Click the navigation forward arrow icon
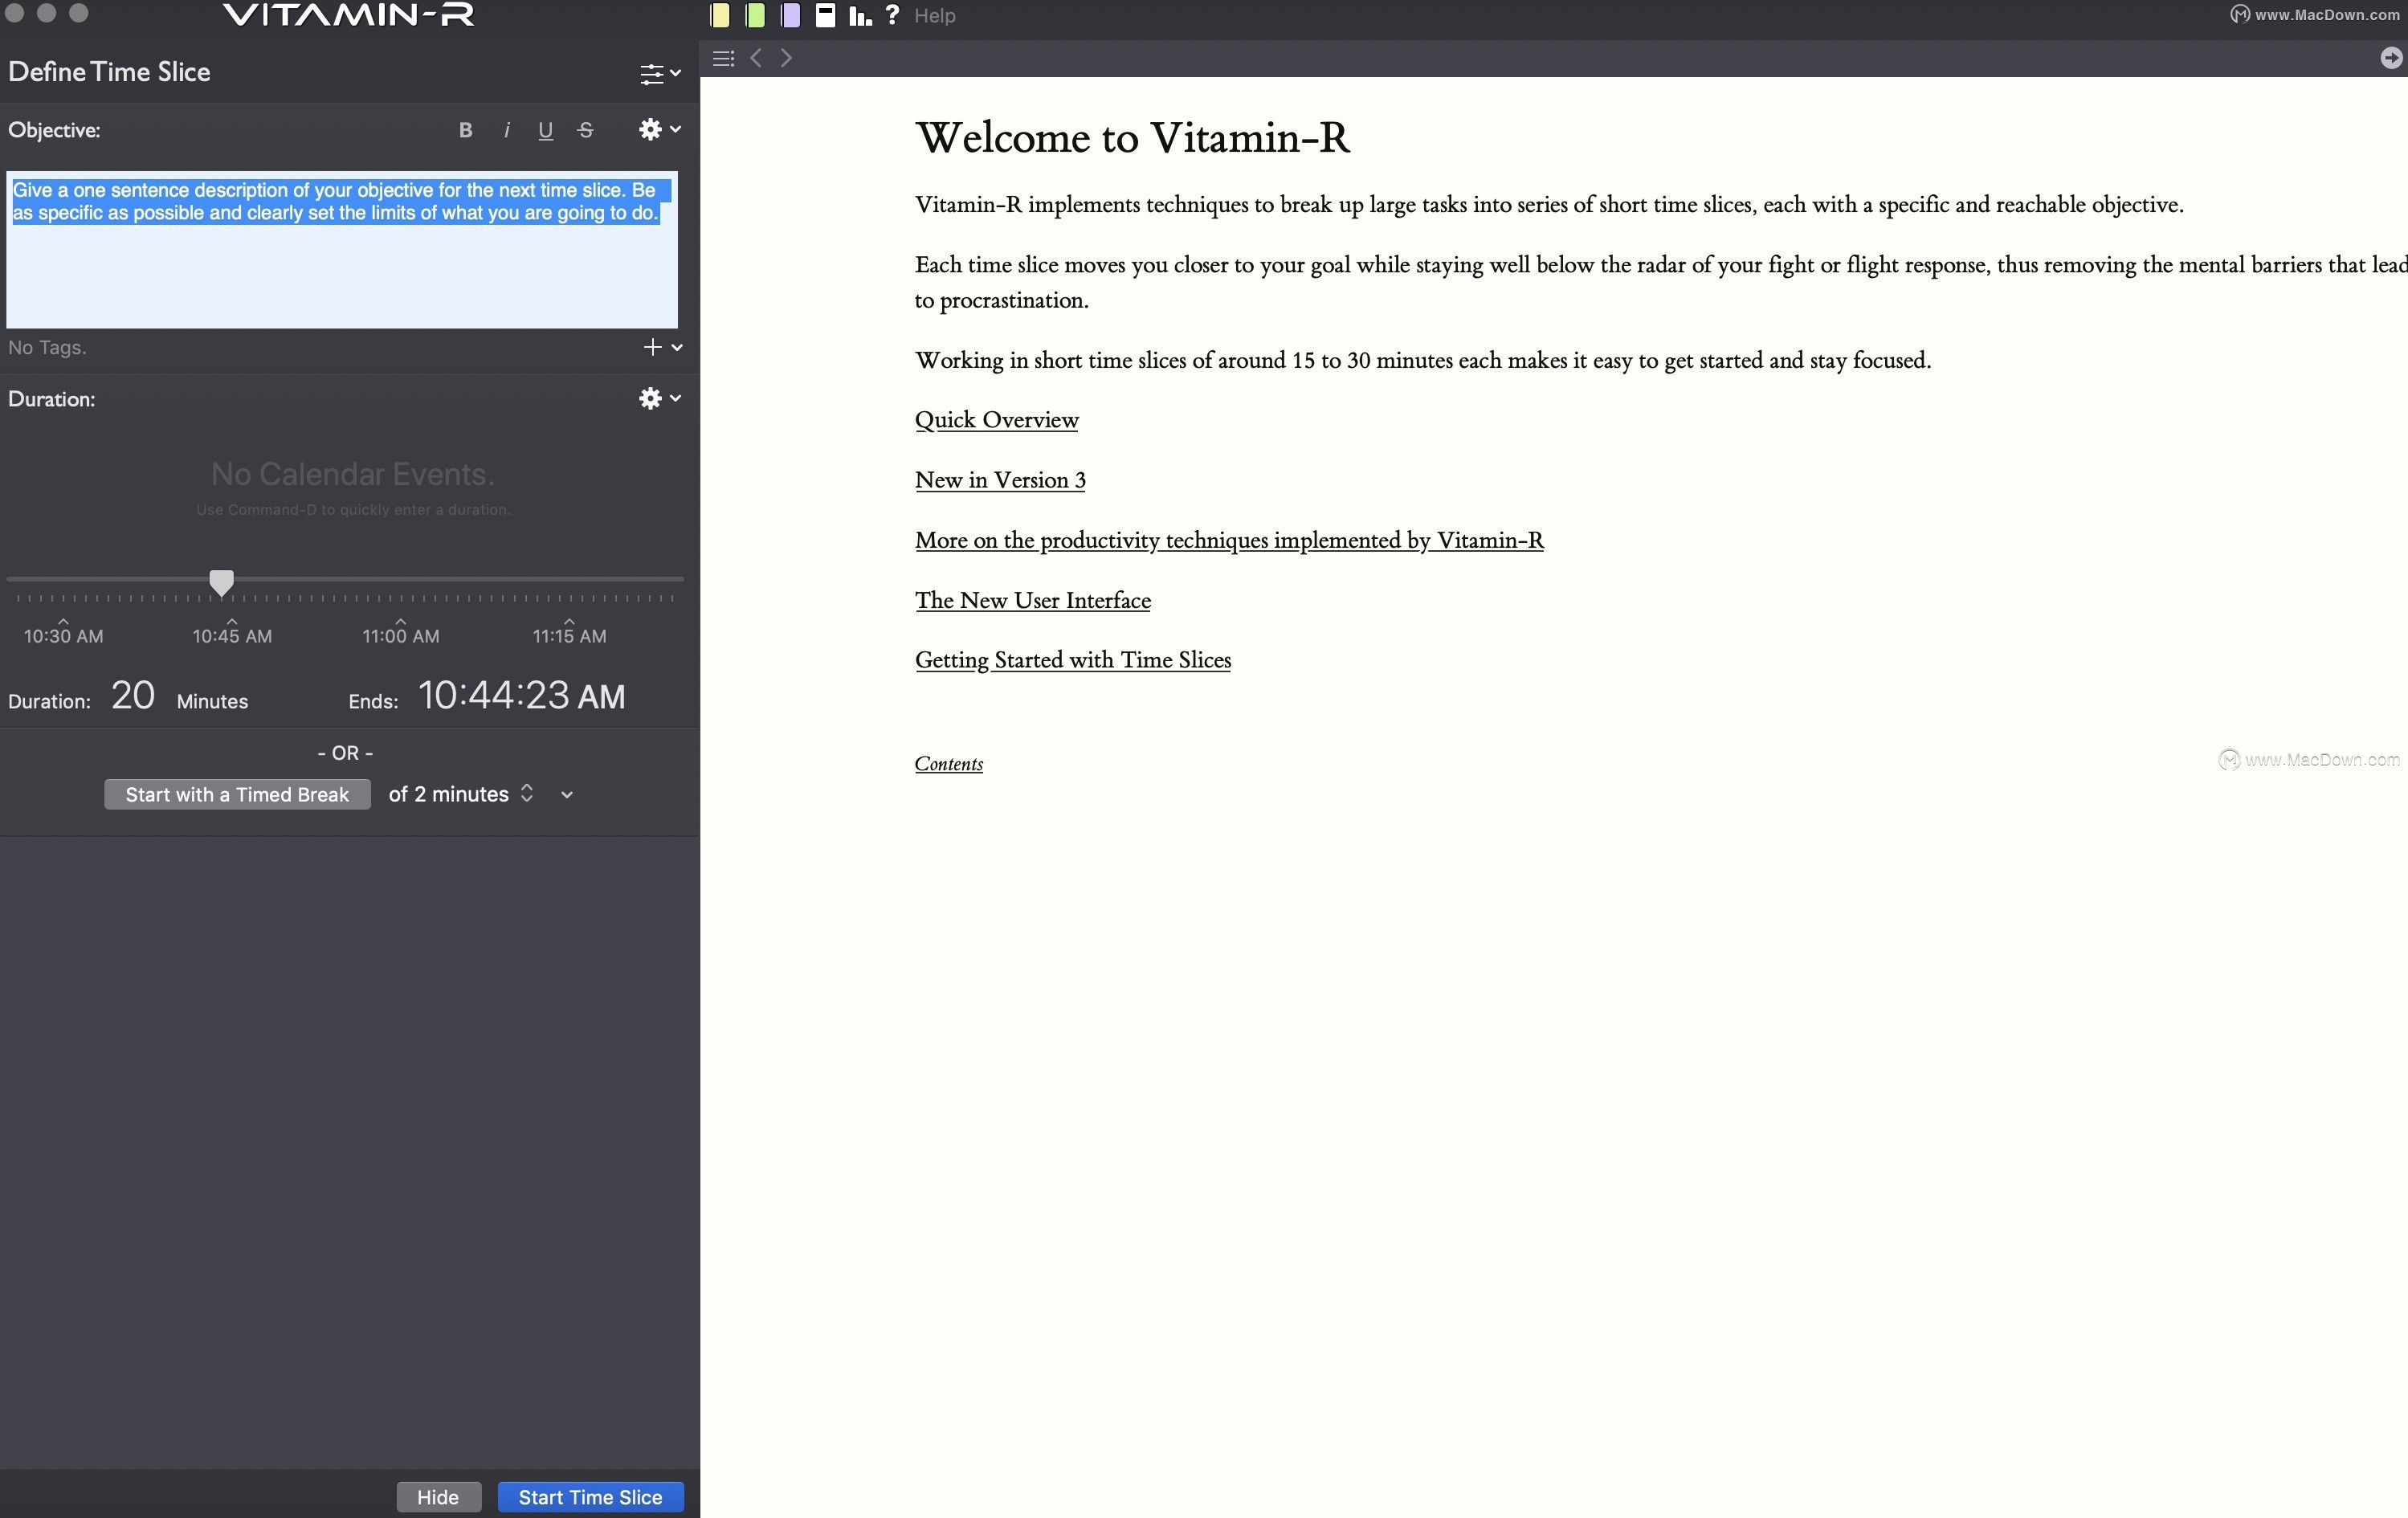Viewport: 2408px width, 1518px height. [x=786, y=58]
